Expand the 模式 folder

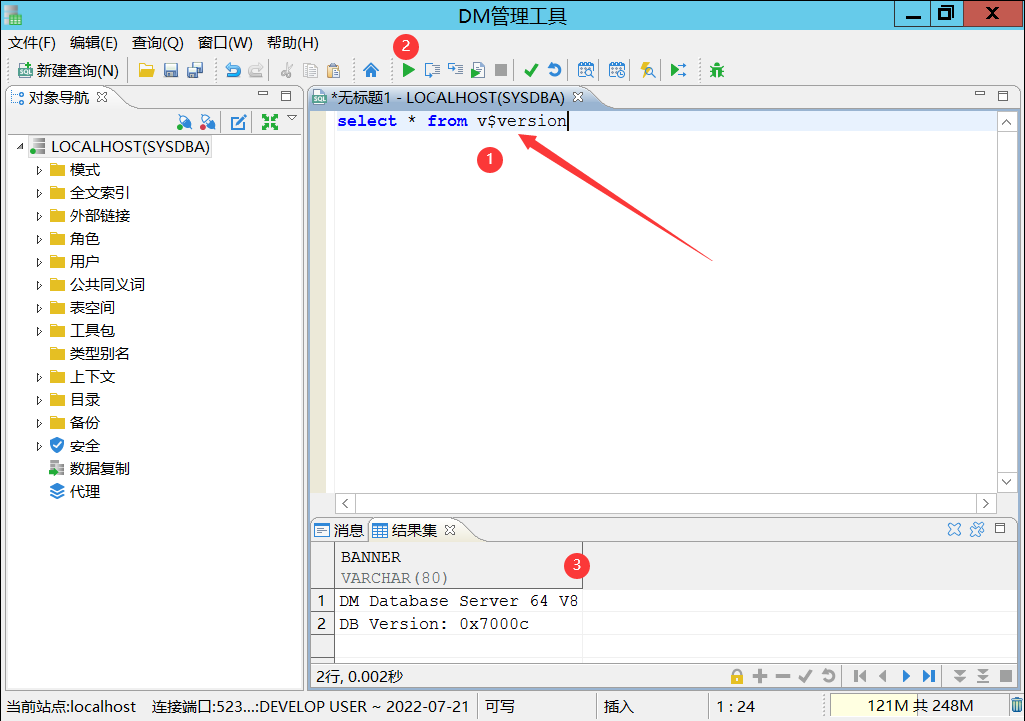(x=39, y=170)
